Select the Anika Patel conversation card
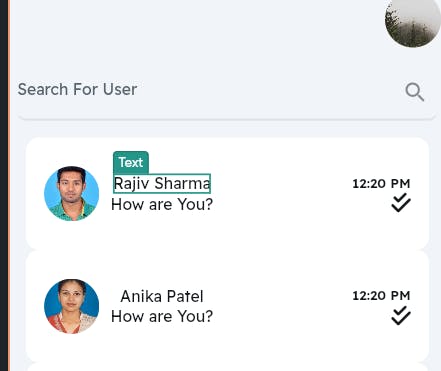Screen dimensions: 441x371 click(227, 306)
